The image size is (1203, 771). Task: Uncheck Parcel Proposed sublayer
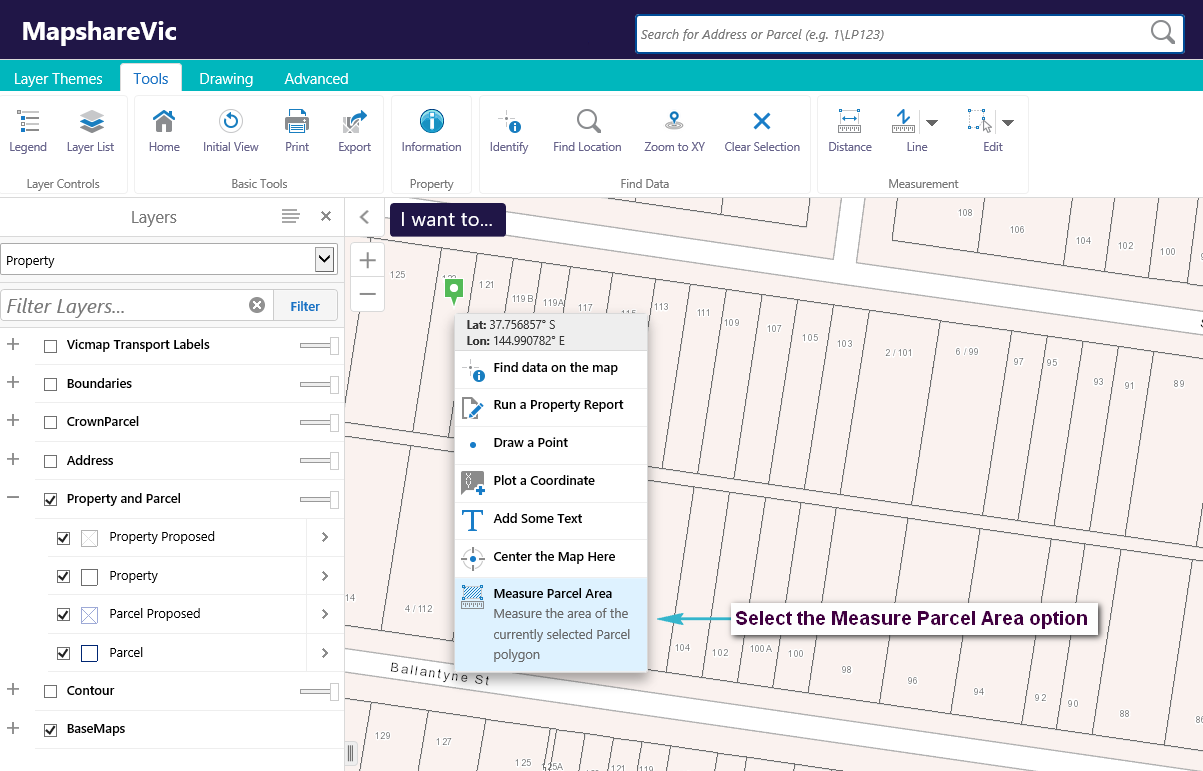64,615
